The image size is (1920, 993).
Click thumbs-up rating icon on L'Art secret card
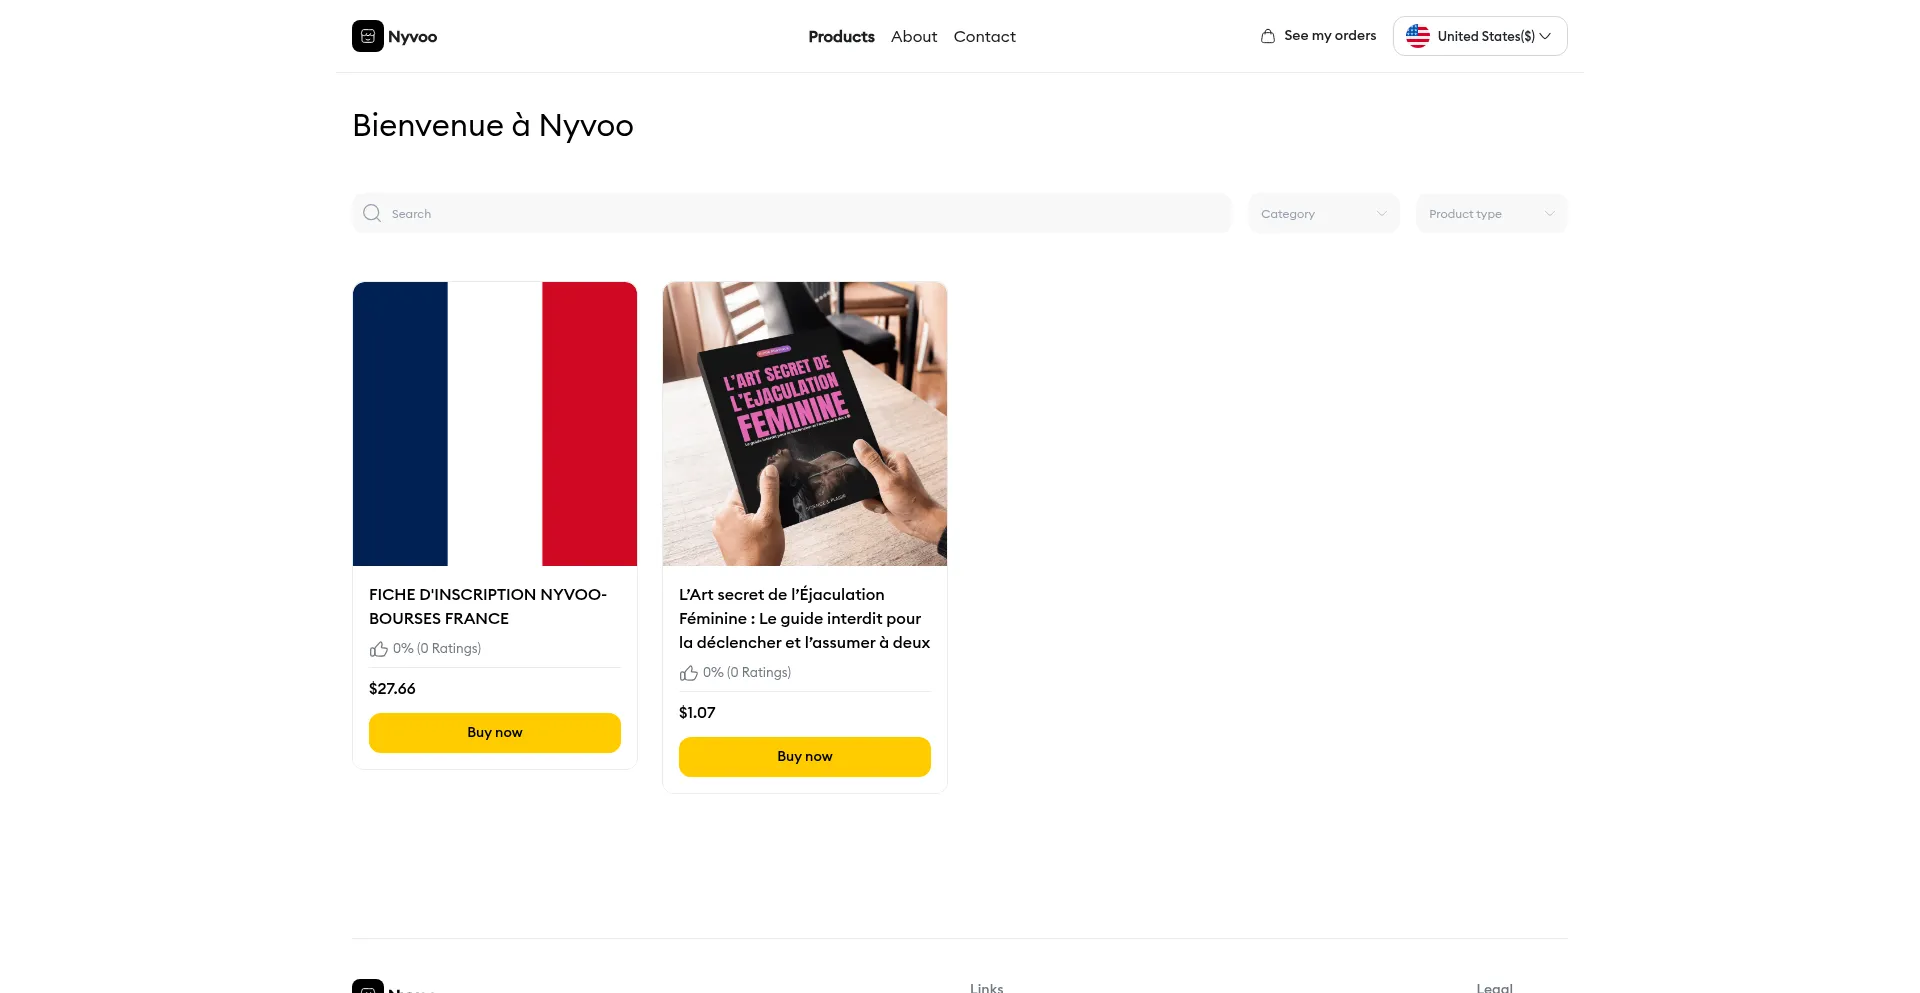point(689,673)
